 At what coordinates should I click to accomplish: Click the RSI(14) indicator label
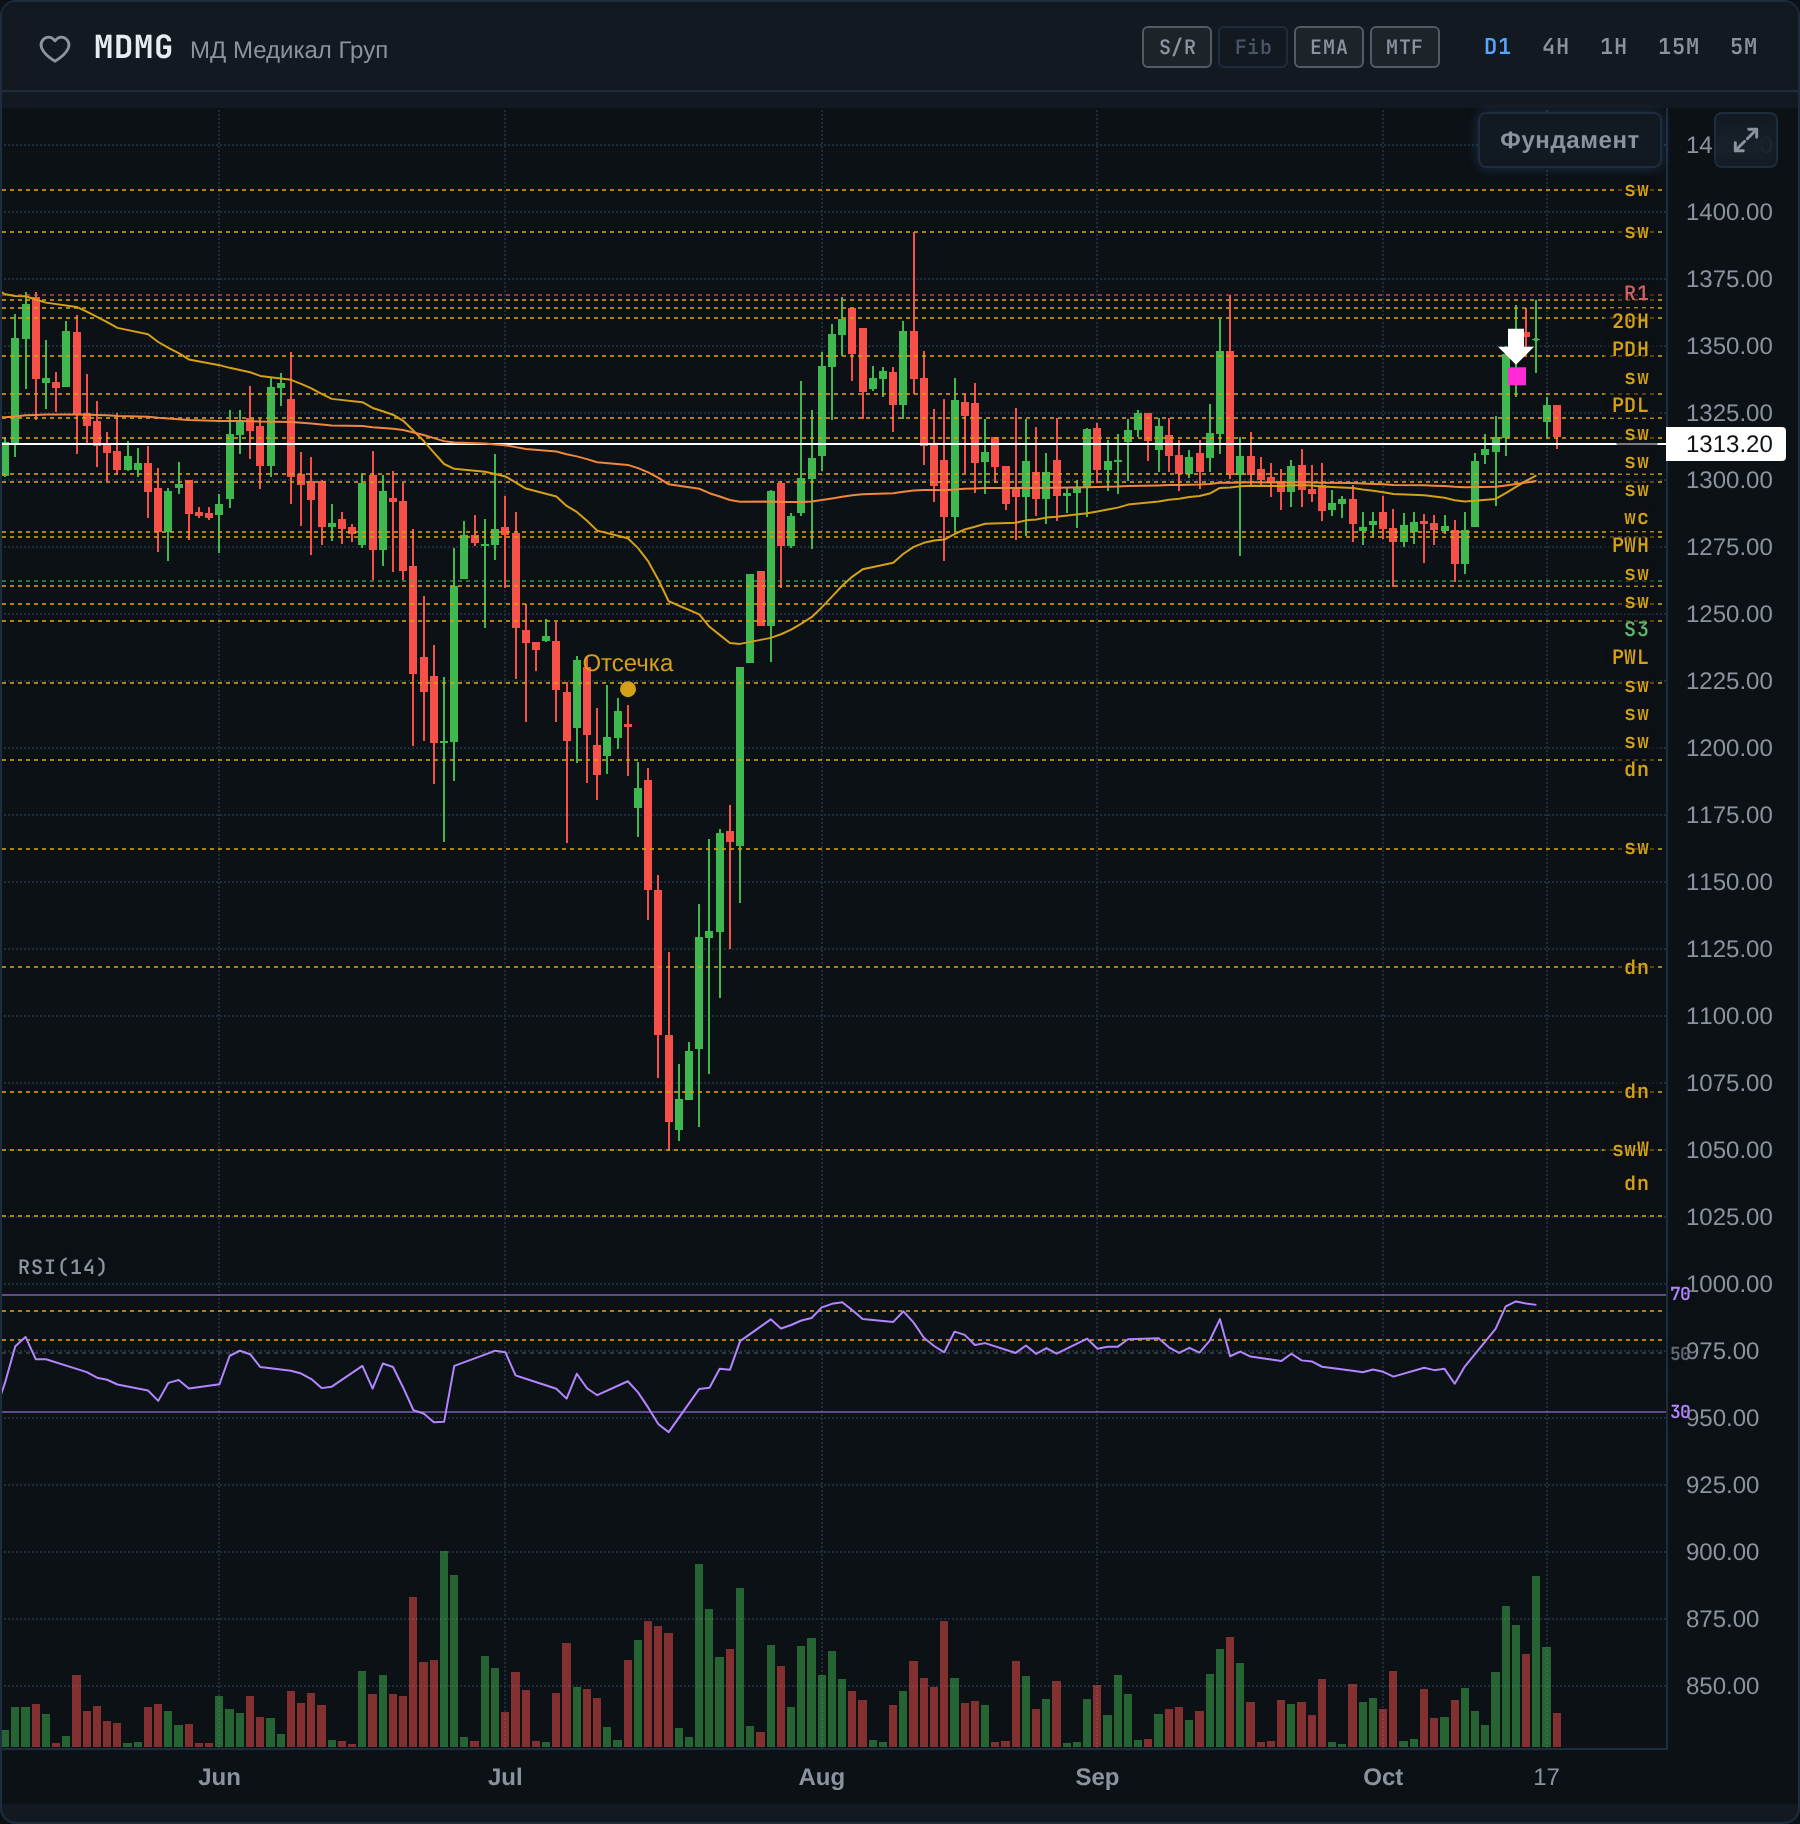coord(62,1267)
